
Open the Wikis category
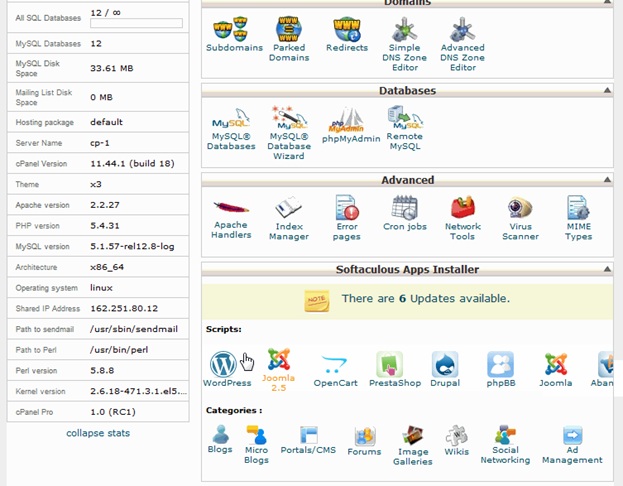pyautogui.click(x=457, y=441)
